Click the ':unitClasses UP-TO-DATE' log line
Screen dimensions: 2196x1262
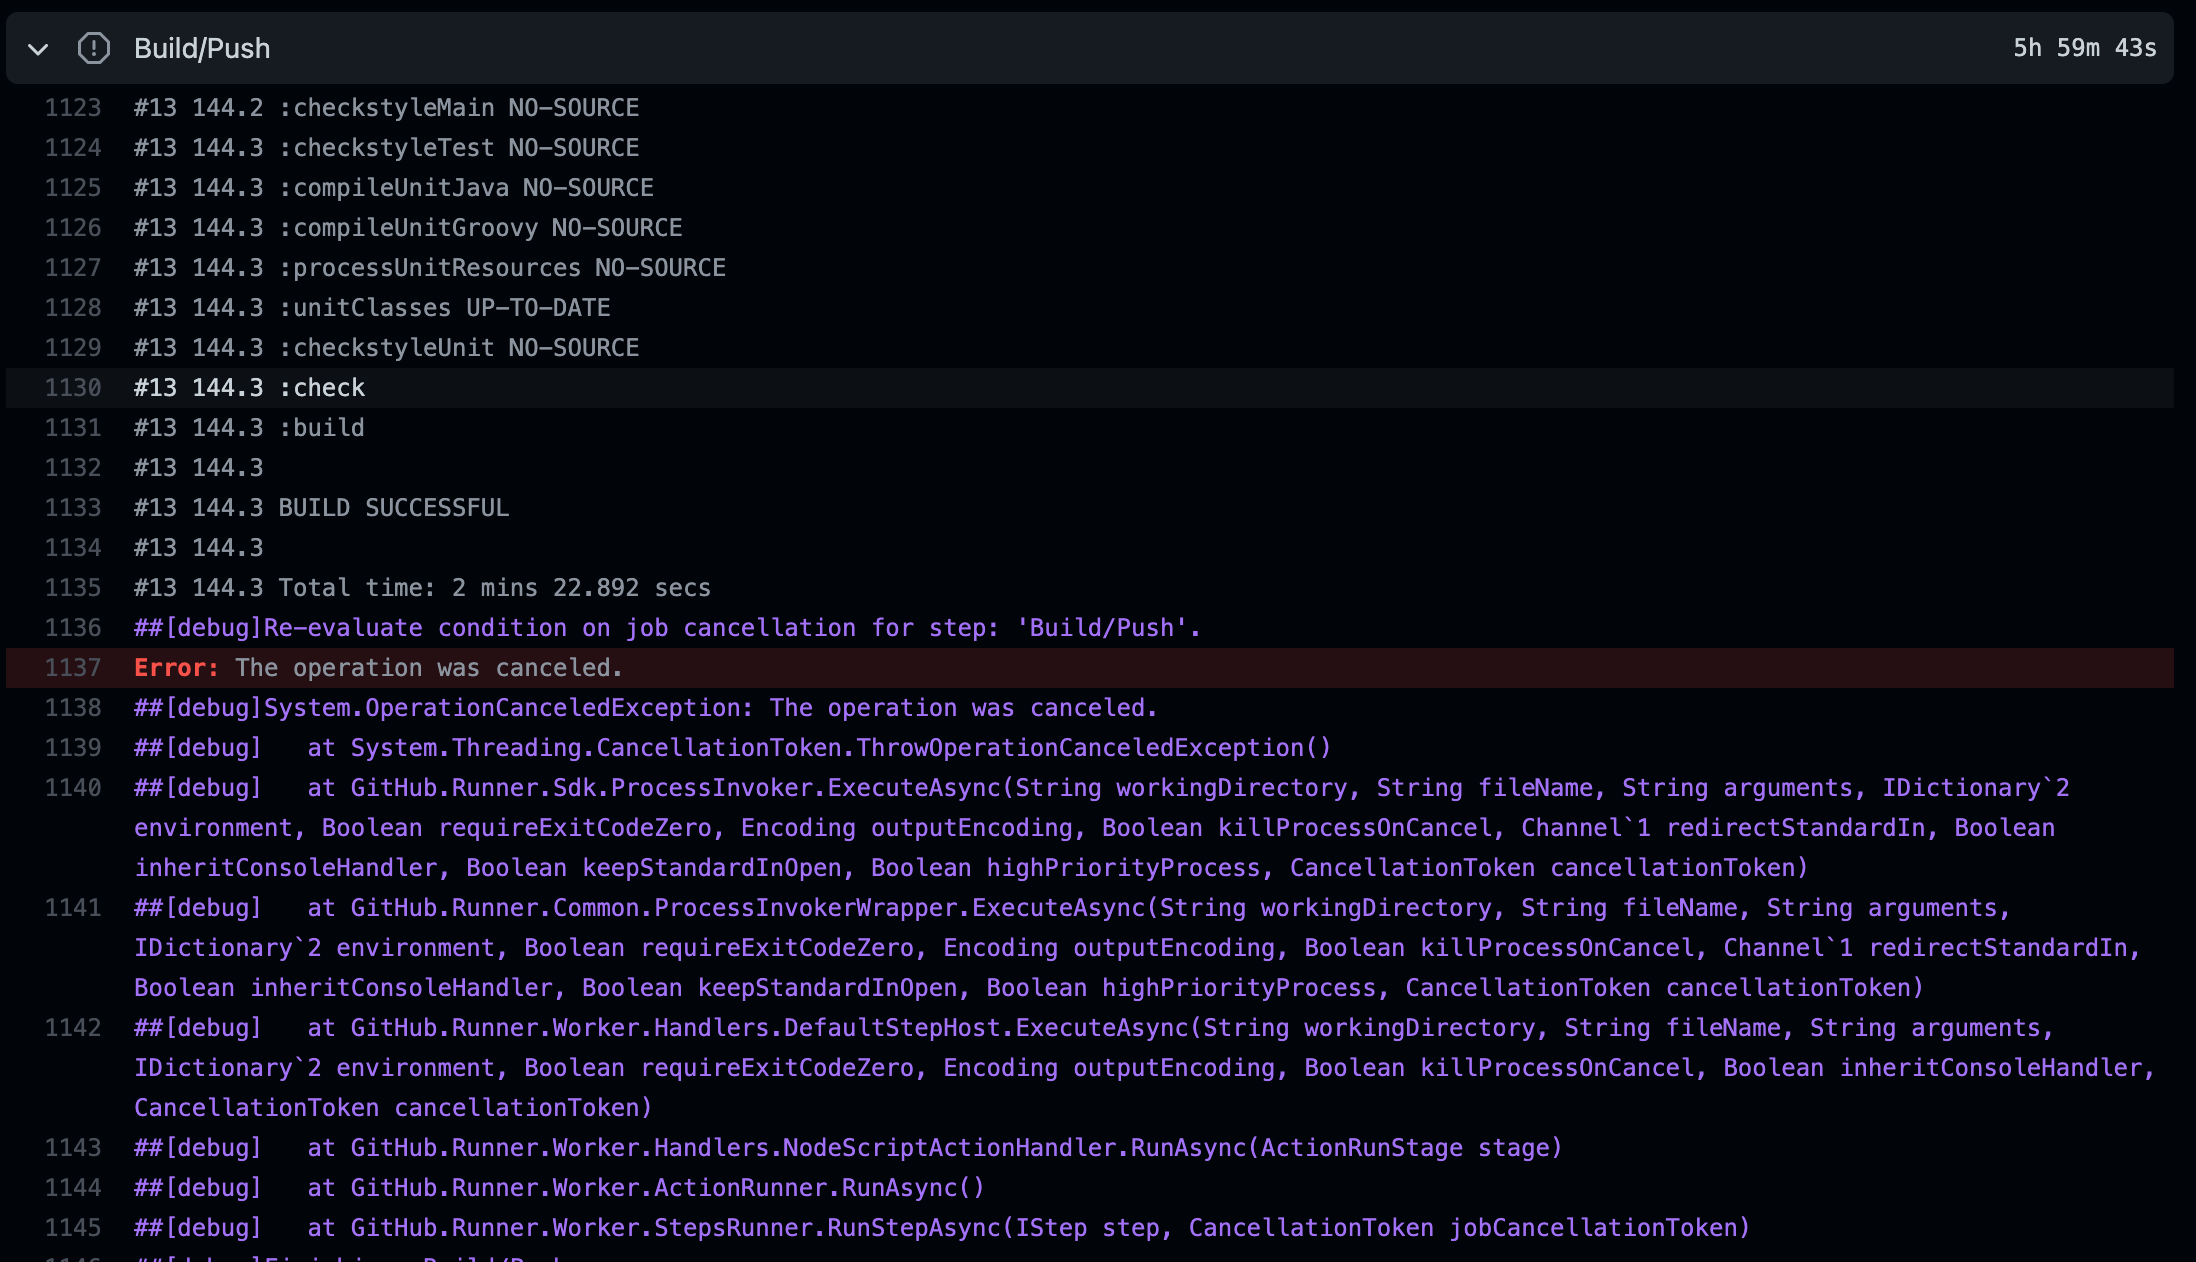pyautogui.click(x=372, y=307)
